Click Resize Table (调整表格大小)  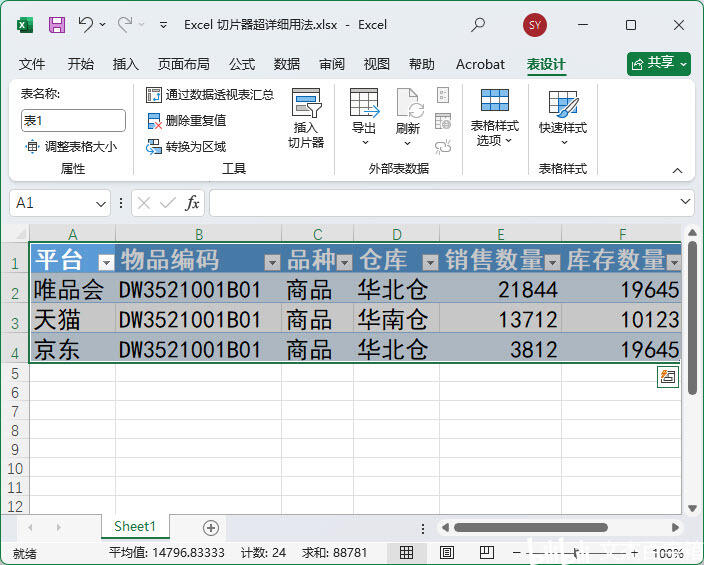point(70,147)
